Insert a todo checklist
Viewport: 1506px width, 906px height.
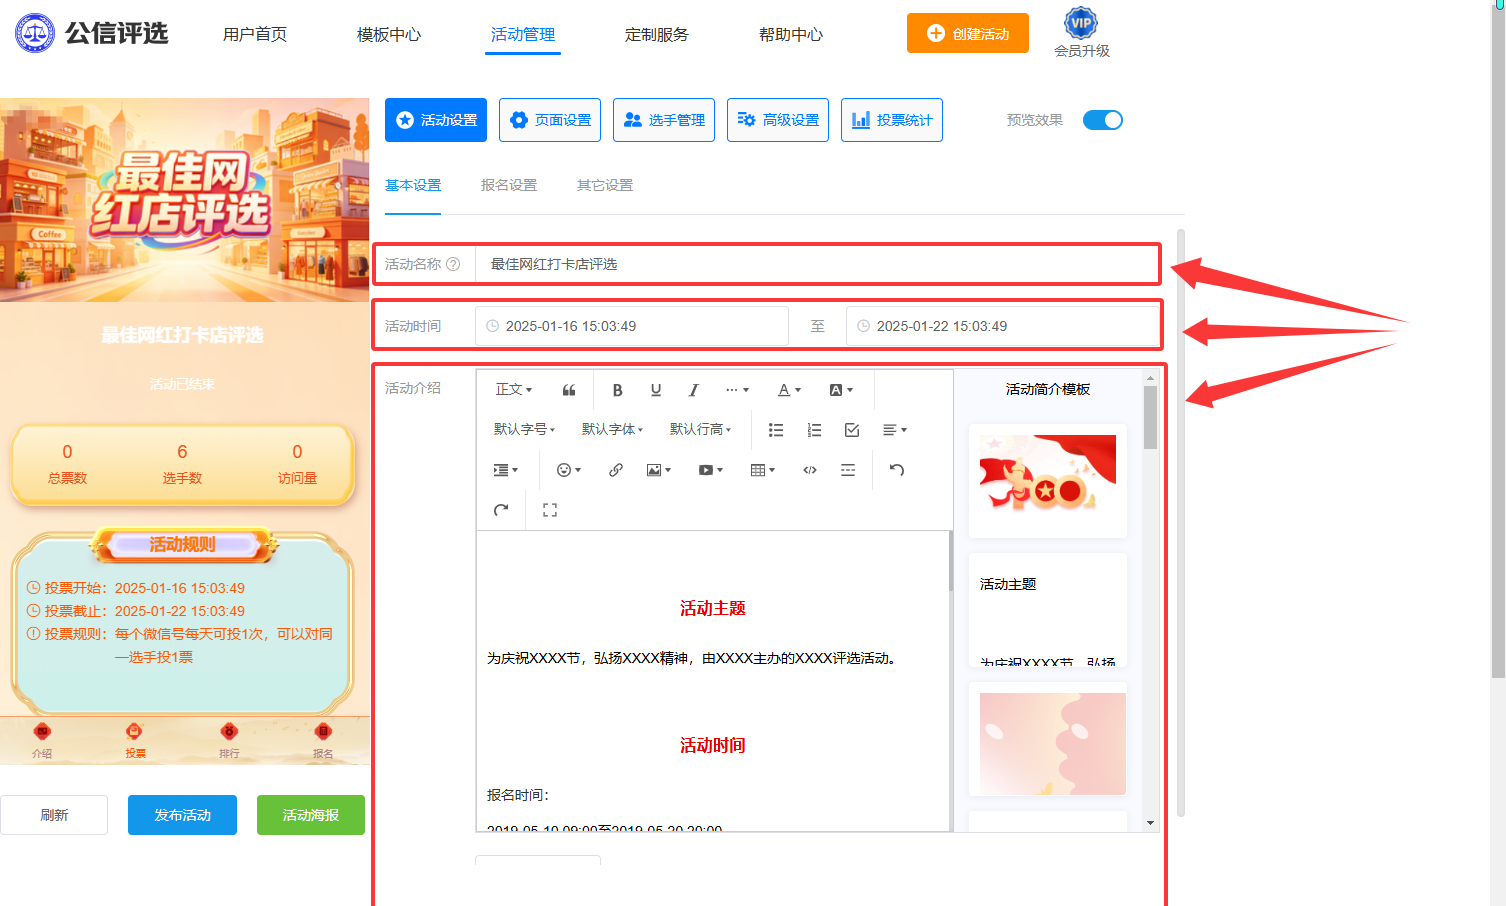[852, 430]
